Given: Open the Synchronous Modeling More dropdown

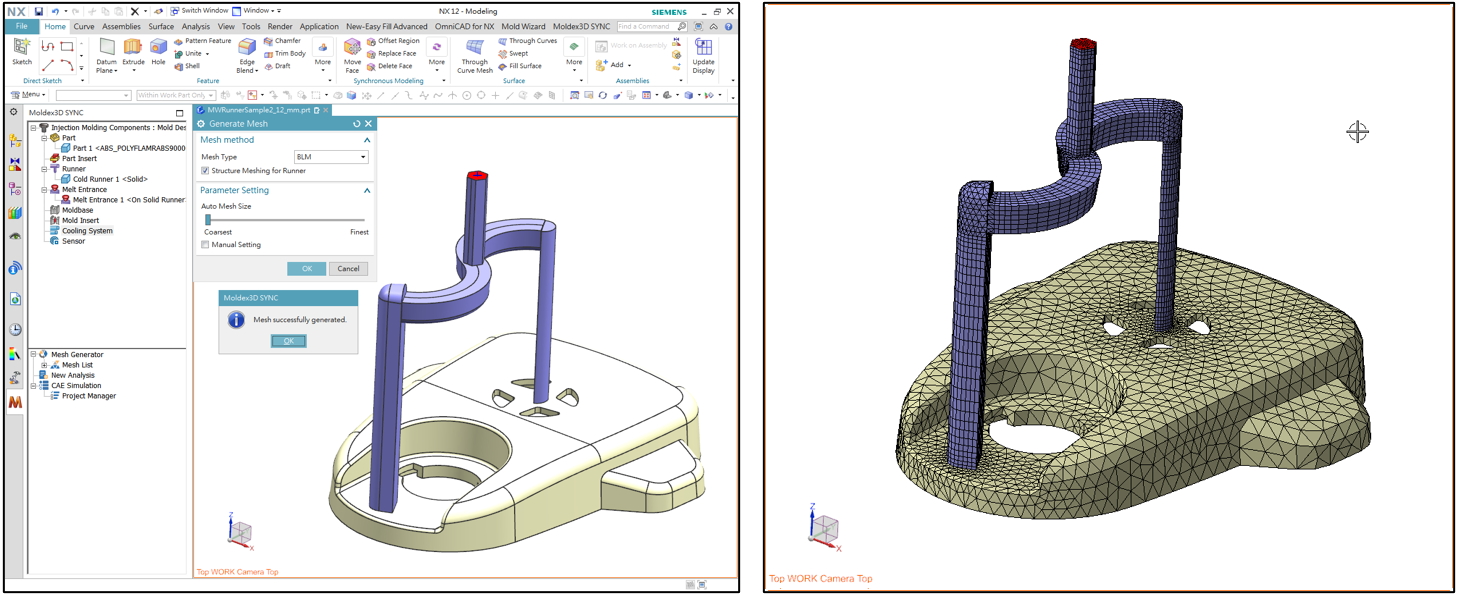Looking at the screenshot, I should (x=437, y=53).
